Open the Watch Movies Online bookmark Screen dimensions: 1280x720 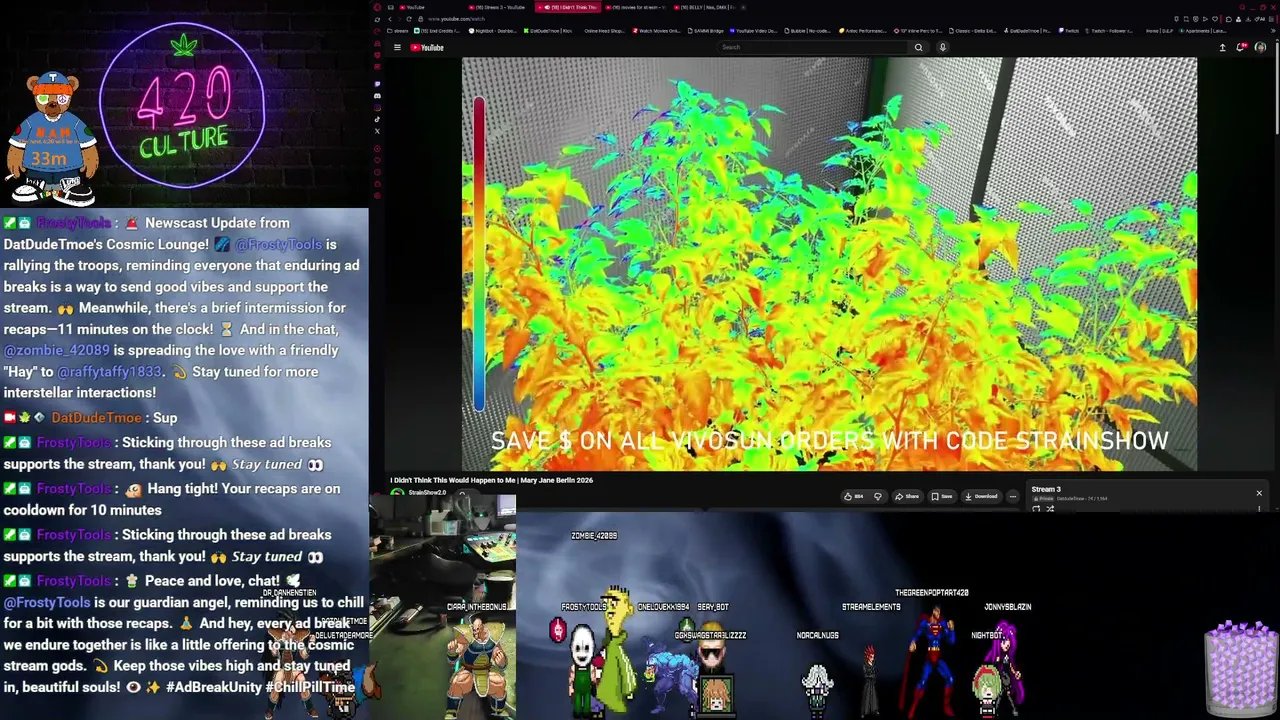[x=657, y=31]
